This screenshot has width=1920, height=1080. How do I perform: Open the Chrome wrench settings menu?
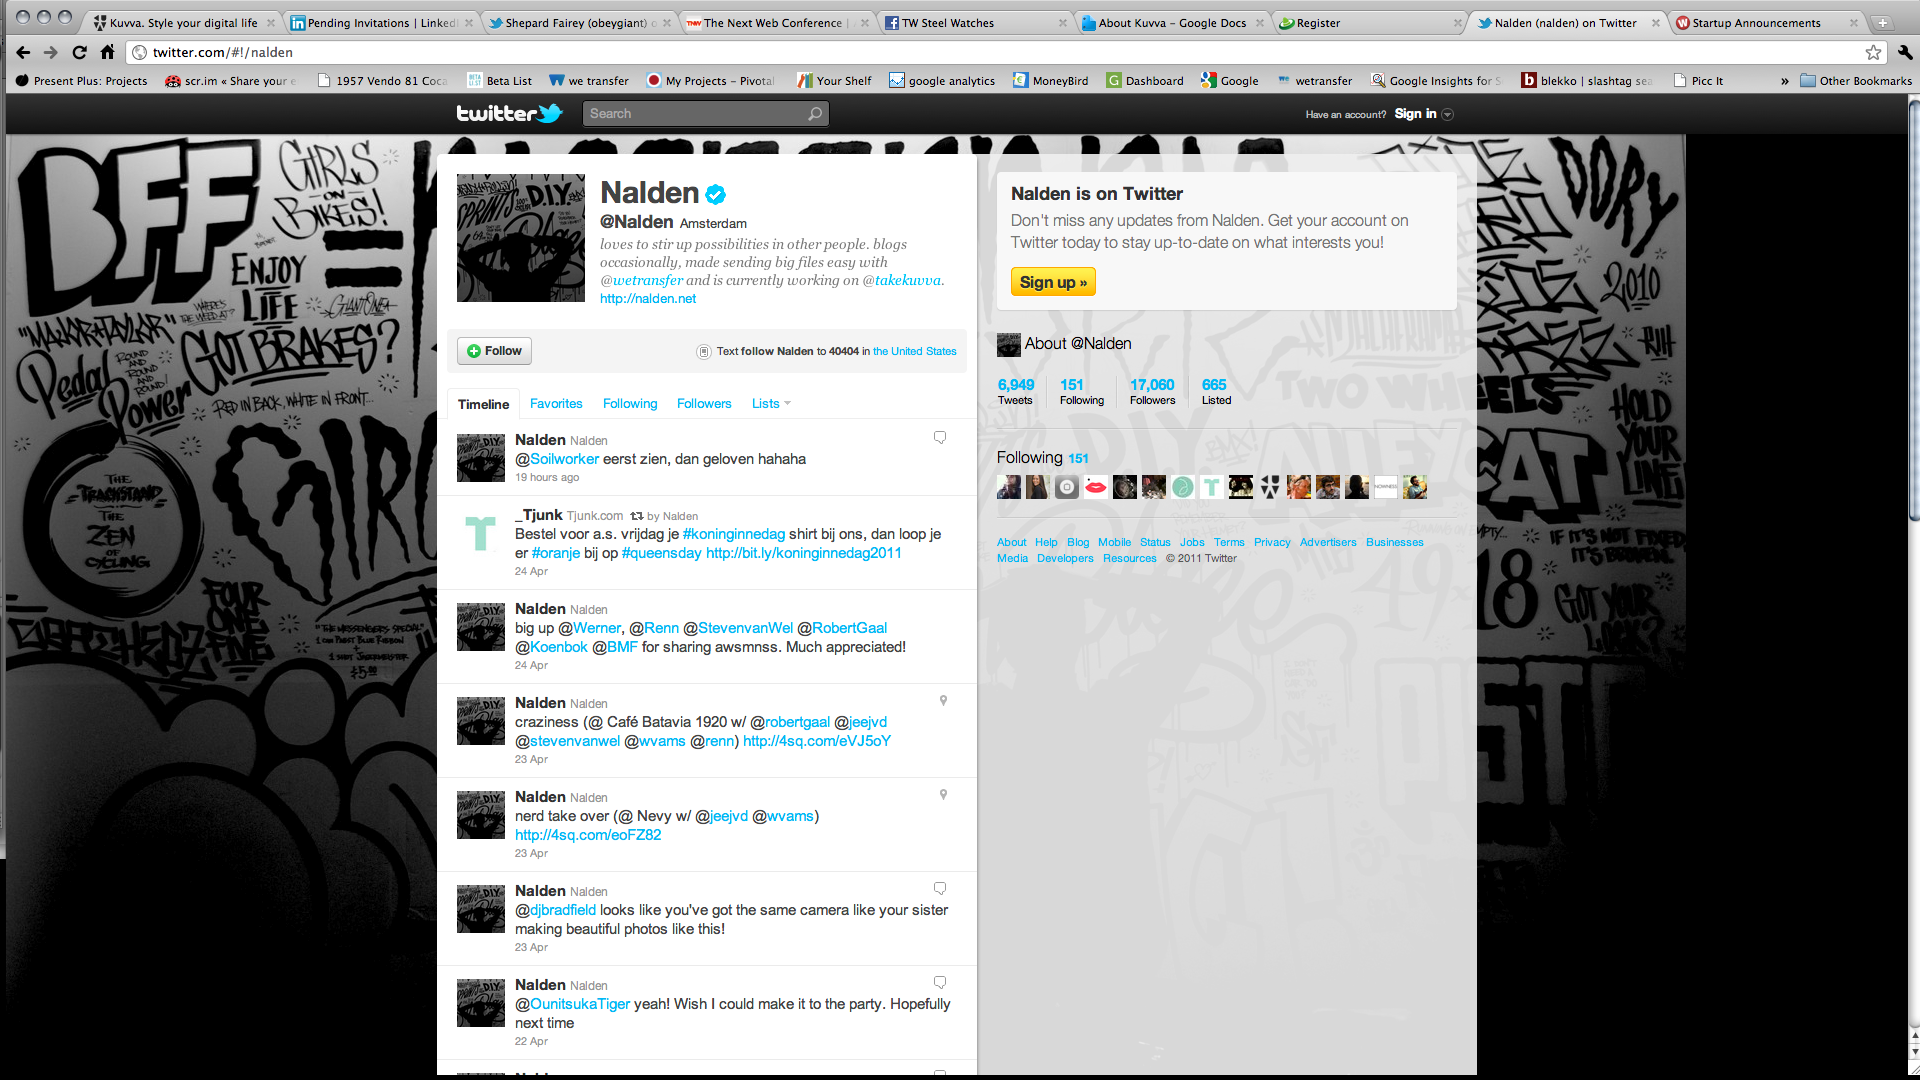click(1904, 52)
